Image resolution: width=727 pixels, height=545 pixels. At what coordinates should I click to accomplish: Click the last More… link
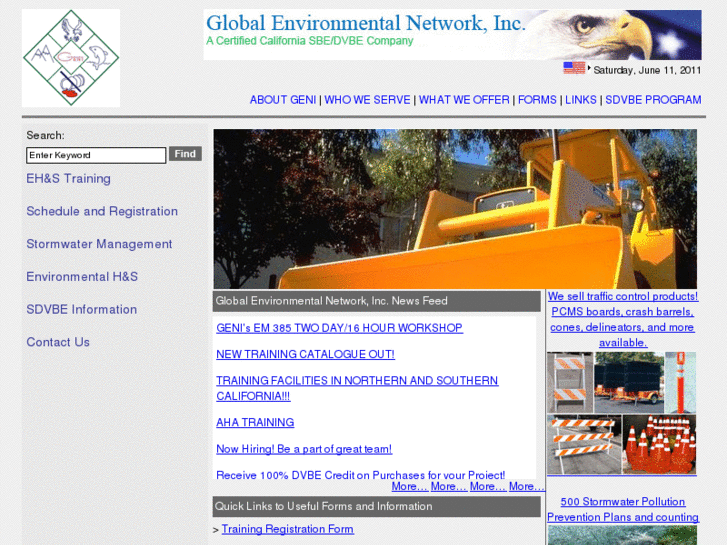click(x=527, y=487)
